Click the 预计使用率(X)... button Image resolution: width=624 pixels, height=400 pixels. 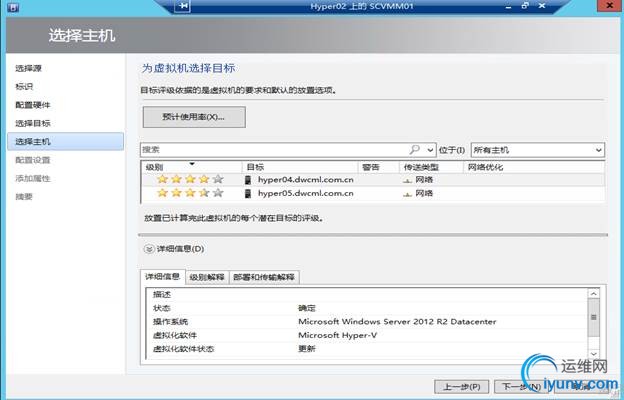[x=194, y=117]
